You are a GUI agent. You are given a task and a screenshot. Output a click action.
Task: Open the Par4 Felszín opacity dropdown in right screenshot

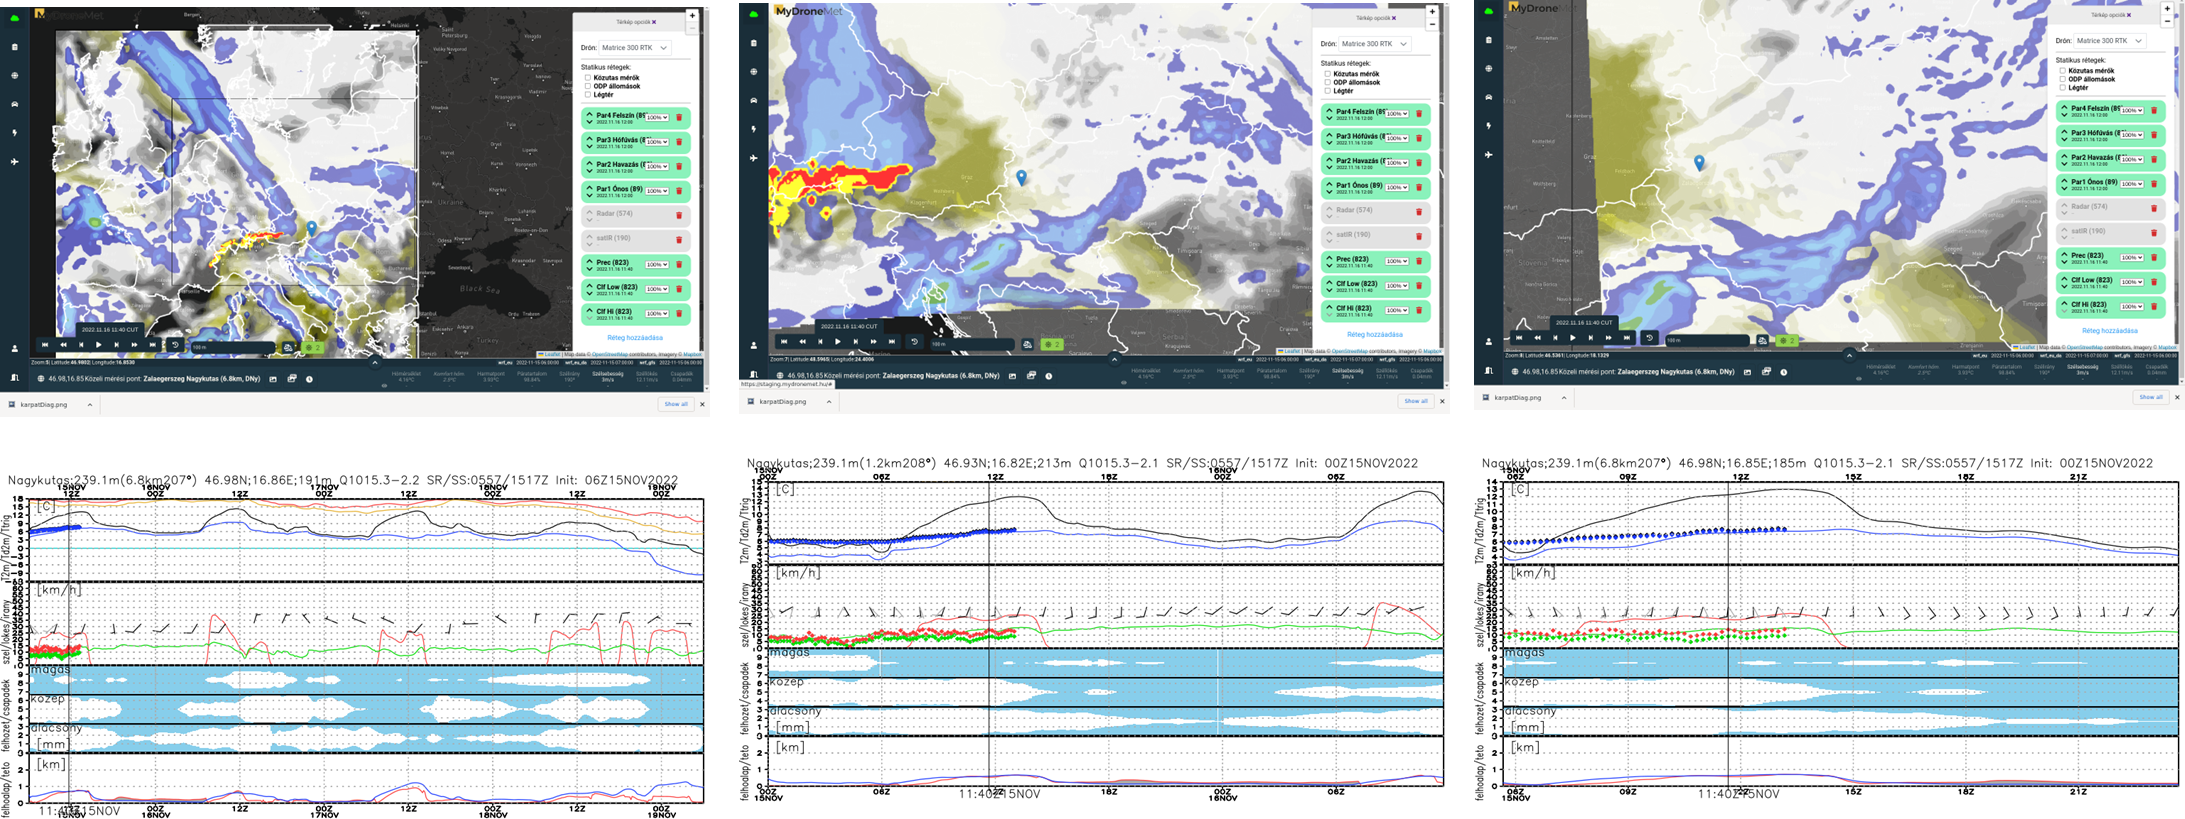(x=2132, y=111)
